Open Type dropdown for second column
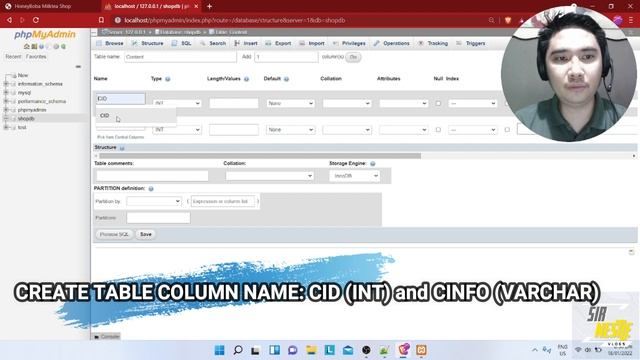This screenshot has height=360, width=640. 177,130
